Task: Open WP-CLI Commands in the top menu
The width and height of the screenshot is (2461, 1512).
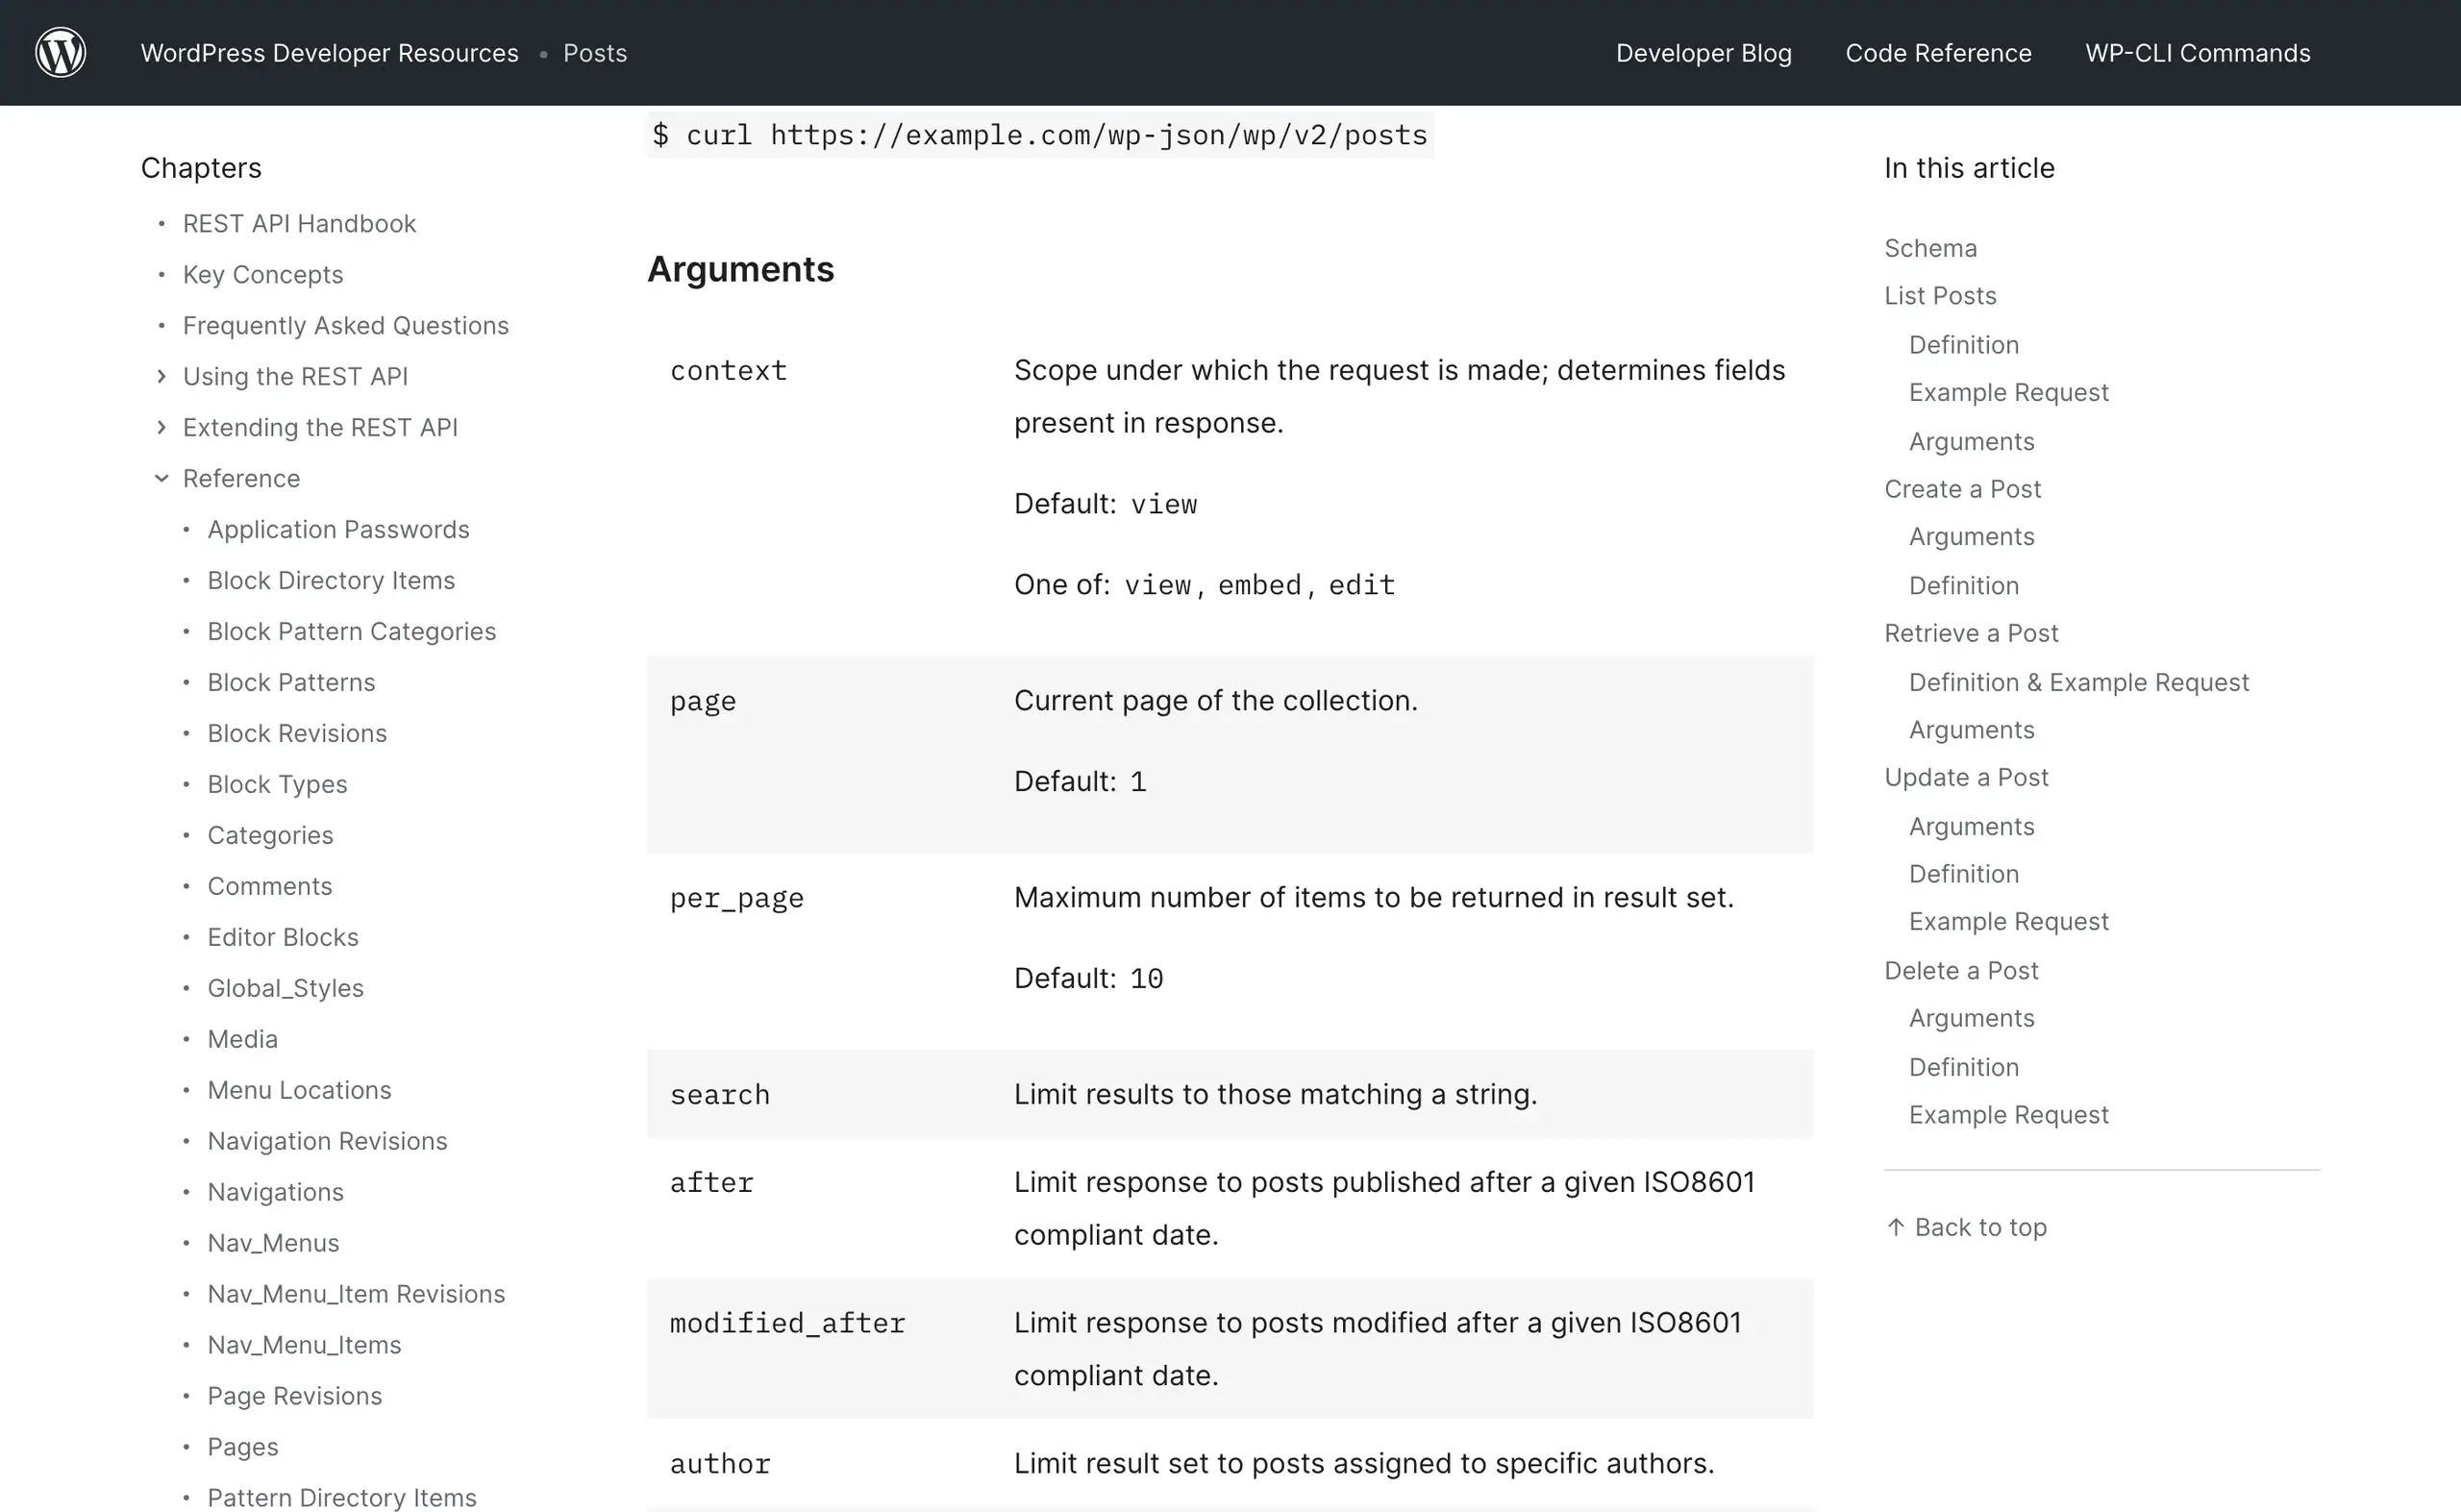Action: [x=2197, y=53]
